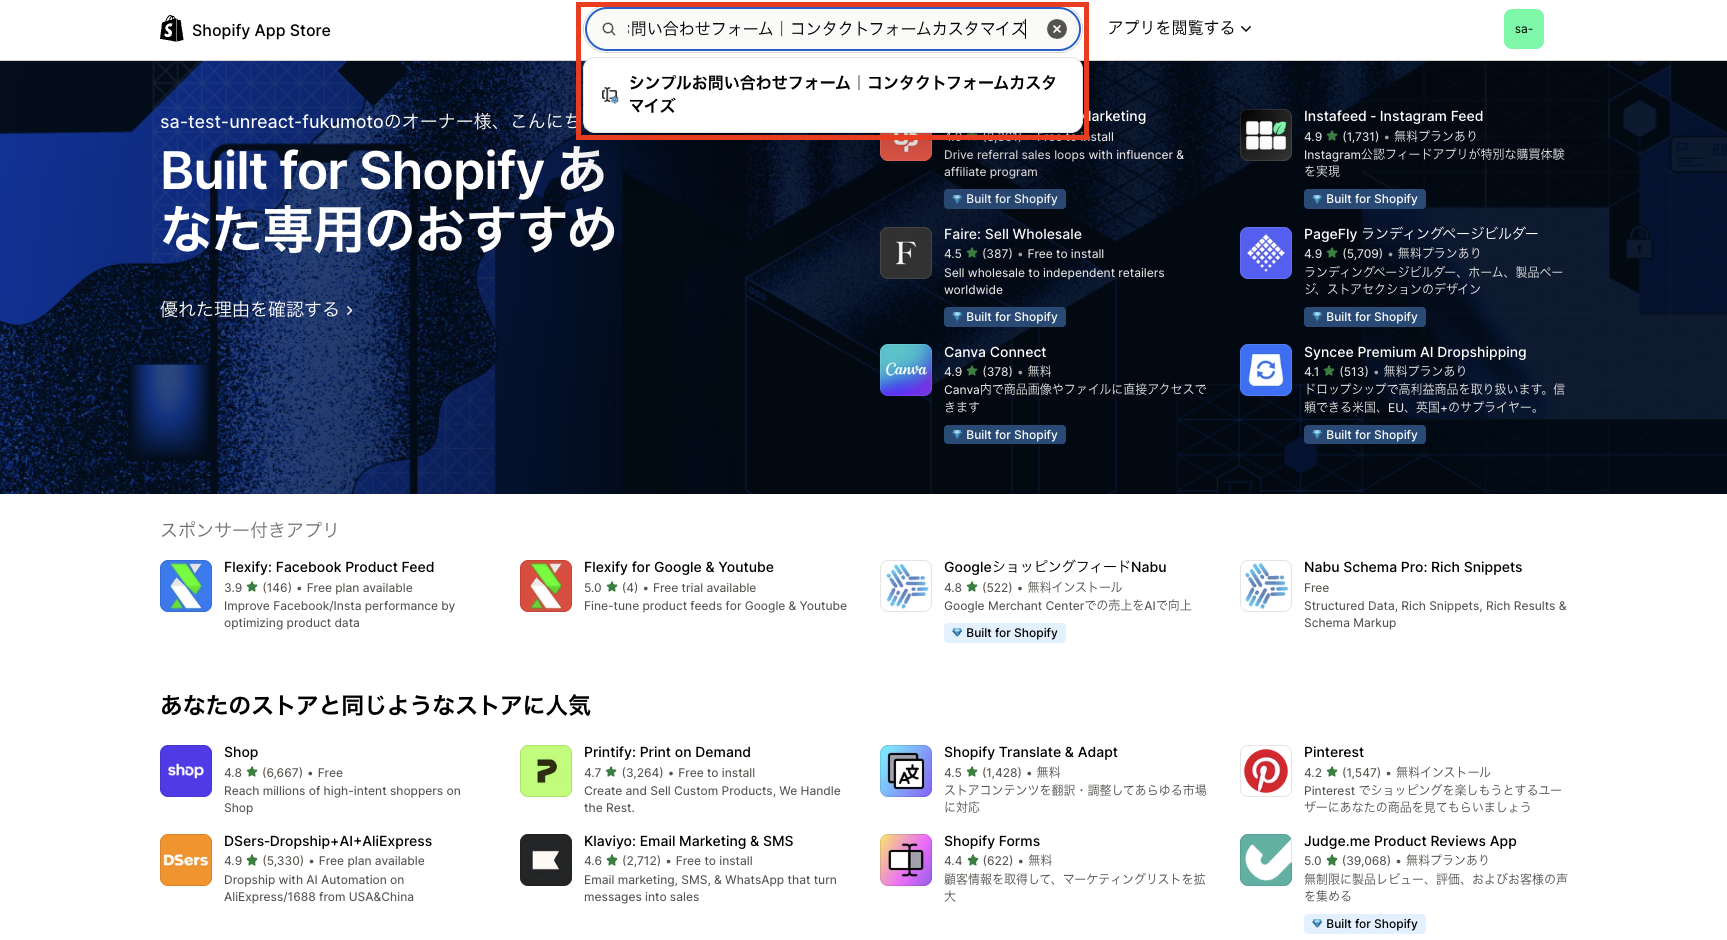This screenshot has height=940, width=1727.
Task: Open the Shopify Forms title link
Action: (992, 841)
